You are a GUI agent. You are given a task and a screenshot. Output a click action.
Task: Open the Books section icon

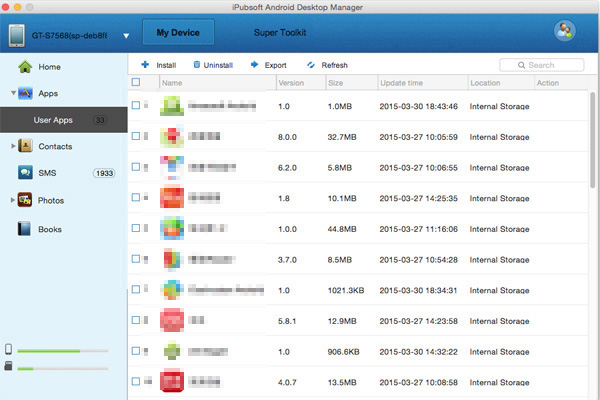tap(25, 229)
